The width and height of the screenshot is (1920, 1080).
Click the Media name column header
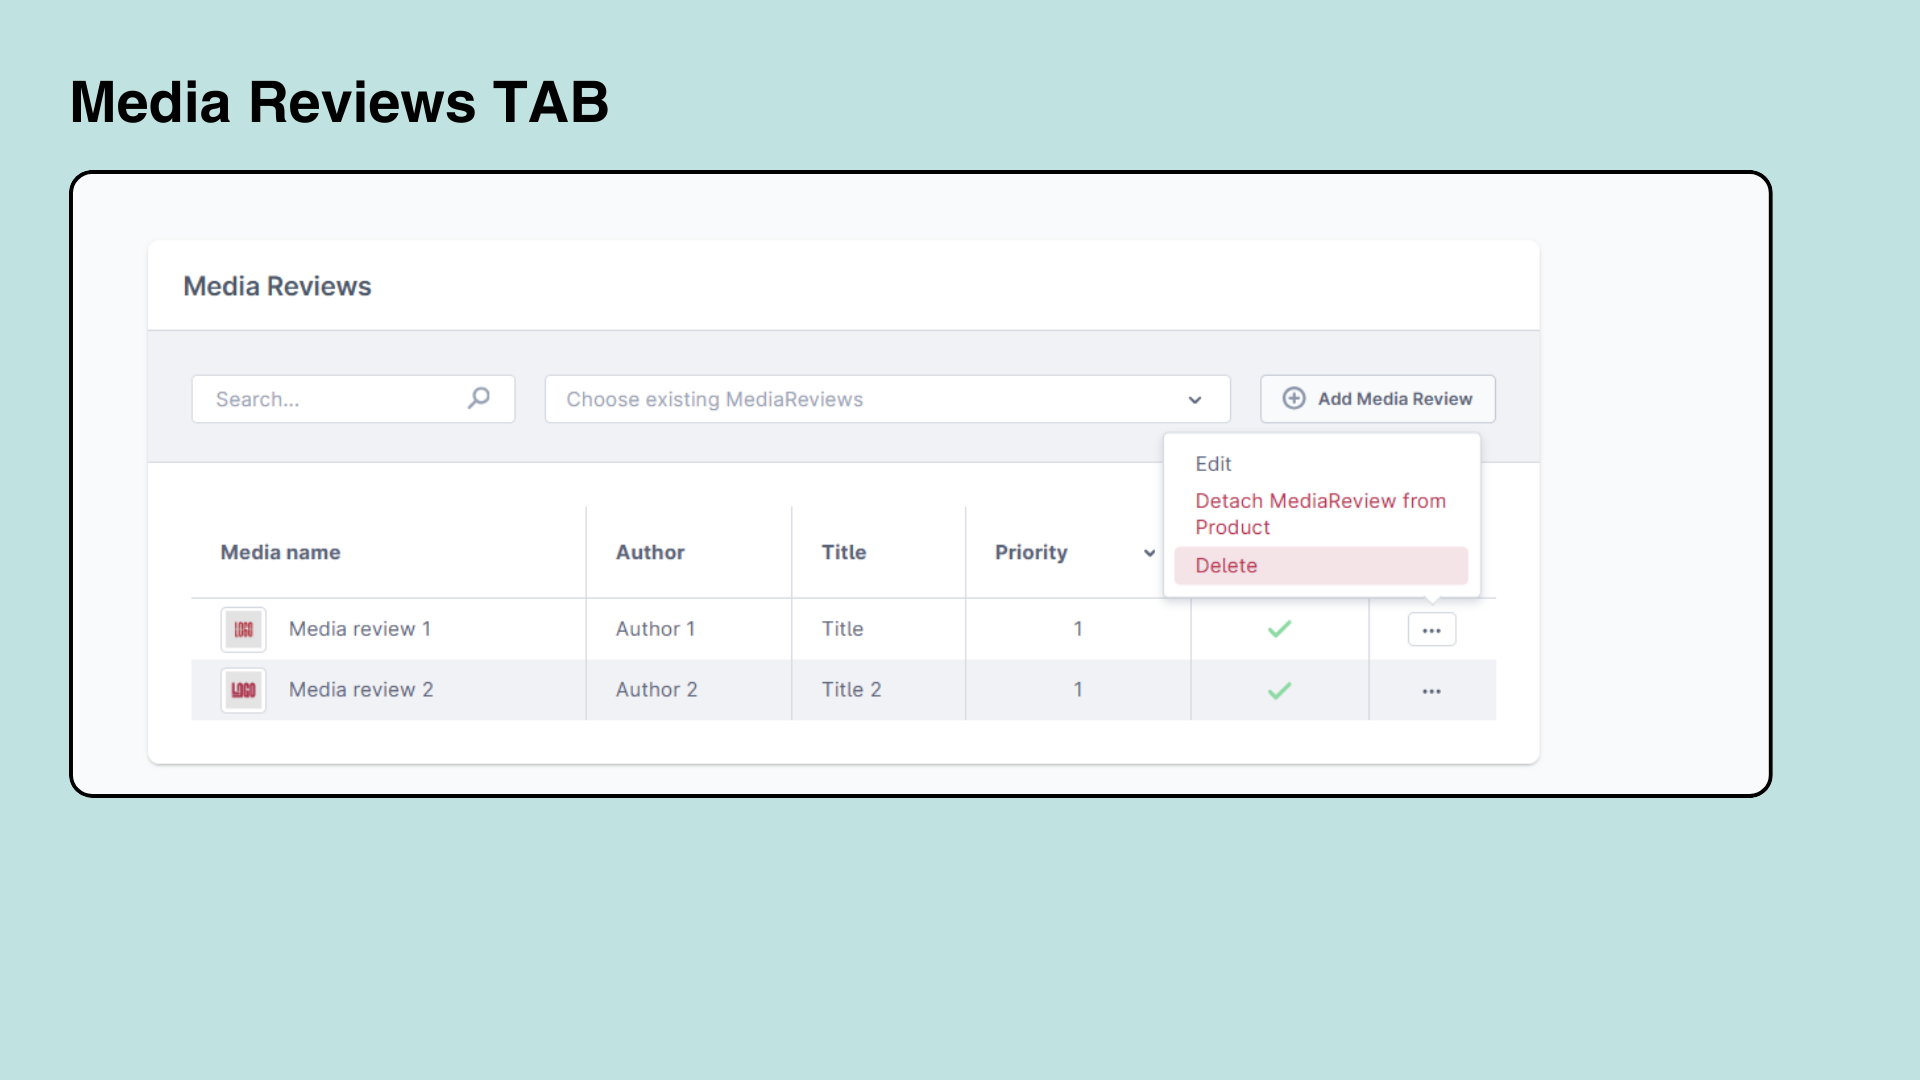click(x=280, y=552)
